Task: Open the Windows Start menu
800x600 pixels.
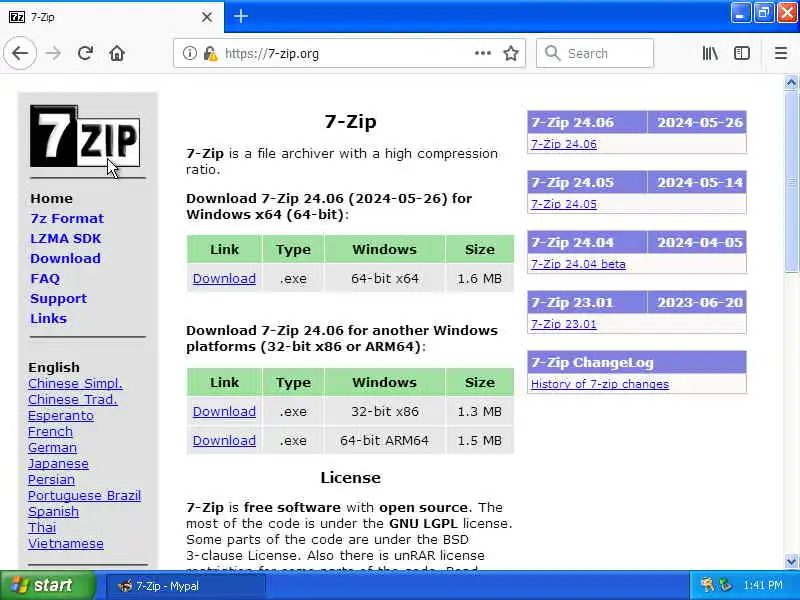Action: [x=47, y=585]
